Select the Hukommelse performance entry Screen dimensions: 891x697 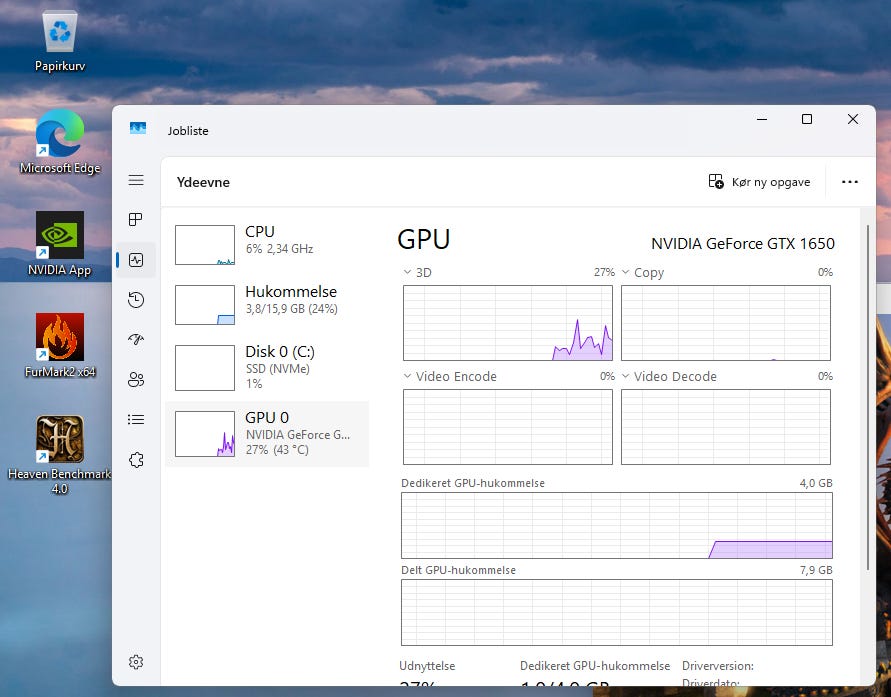click(267, 304)
